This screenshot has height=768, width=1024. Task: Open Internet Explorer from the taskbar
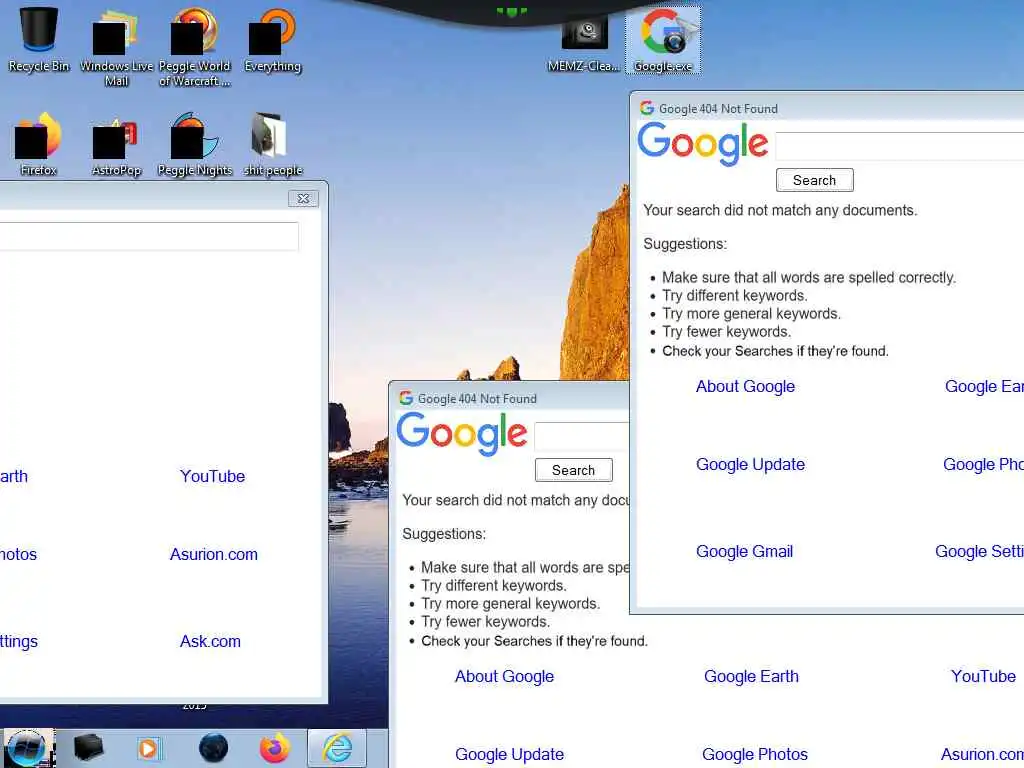click(x=337, y=748)
